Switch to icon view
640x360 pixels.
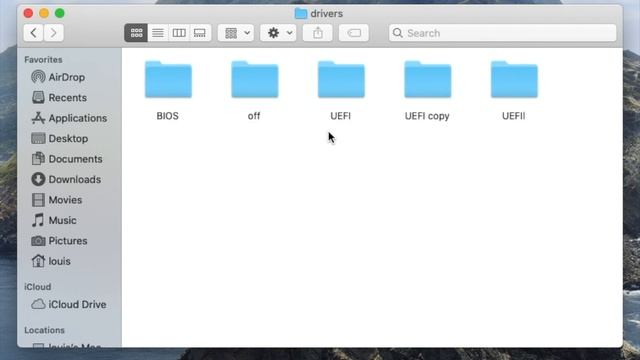[136, 33]
